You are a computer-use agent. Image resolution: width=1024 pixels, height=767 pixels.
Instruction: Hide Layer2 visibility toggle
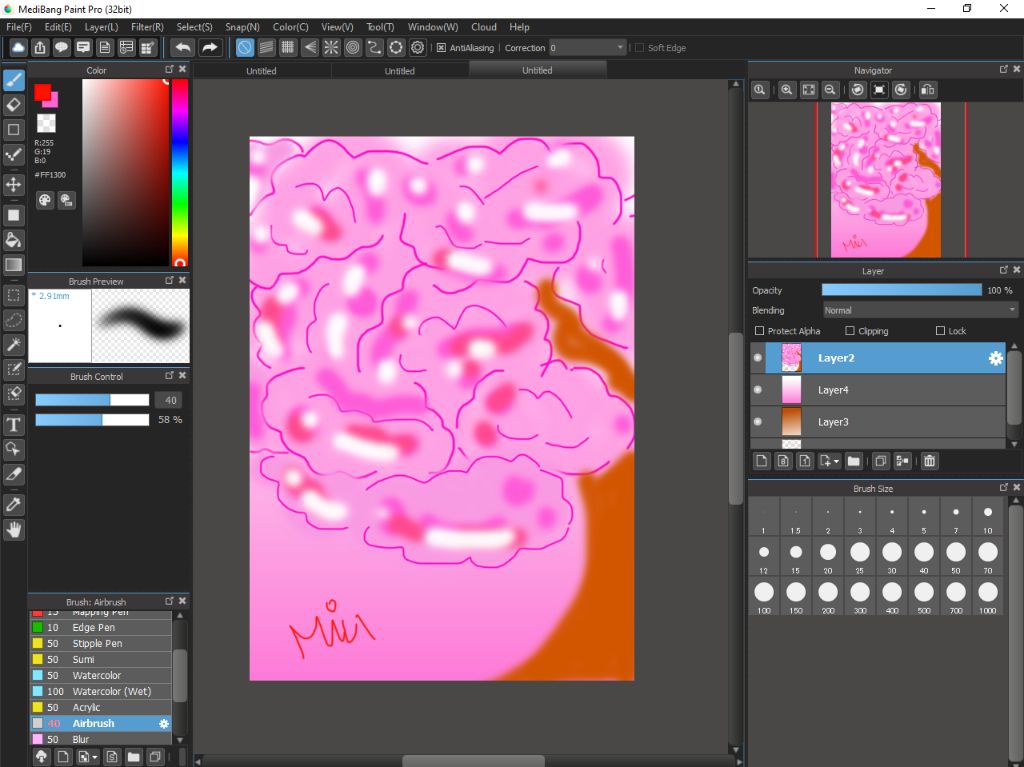coord(758,358)
